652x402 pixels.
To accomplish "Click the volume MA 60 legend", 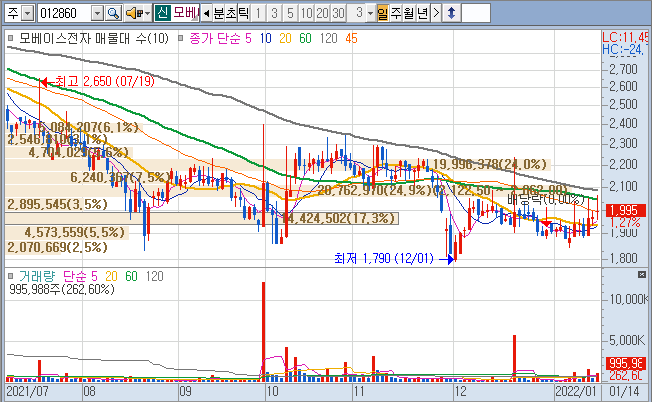I will pyautogui.click(x=131, y=276).
